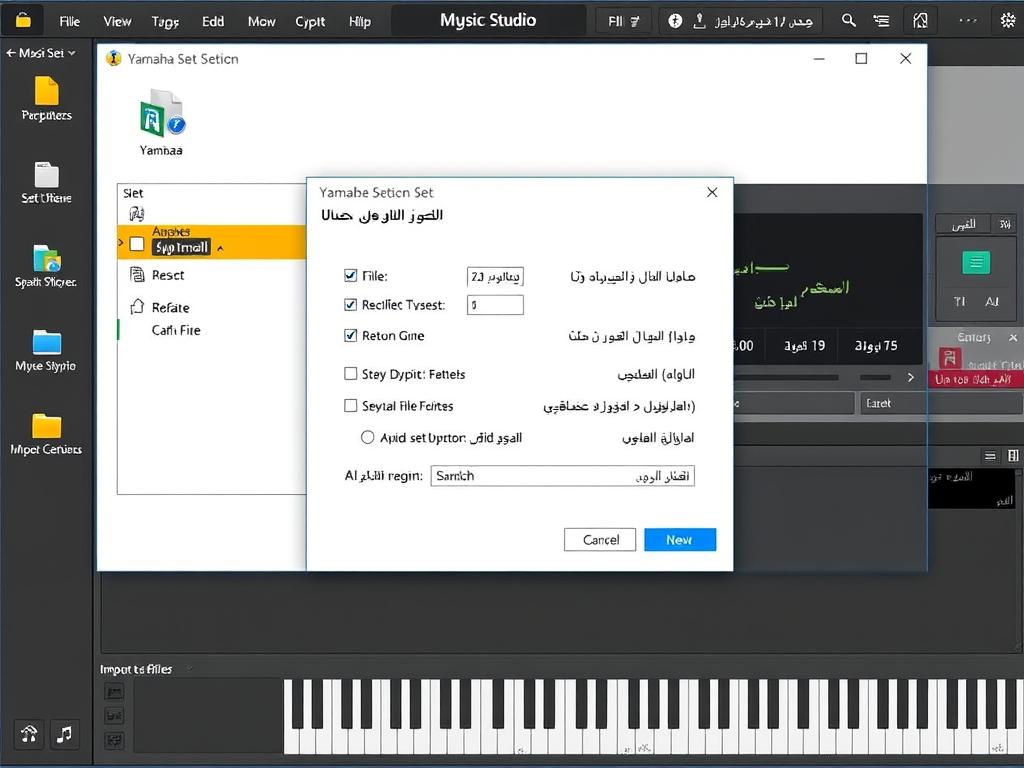Click the upload export icon in top bar

[x=699, y=21]
